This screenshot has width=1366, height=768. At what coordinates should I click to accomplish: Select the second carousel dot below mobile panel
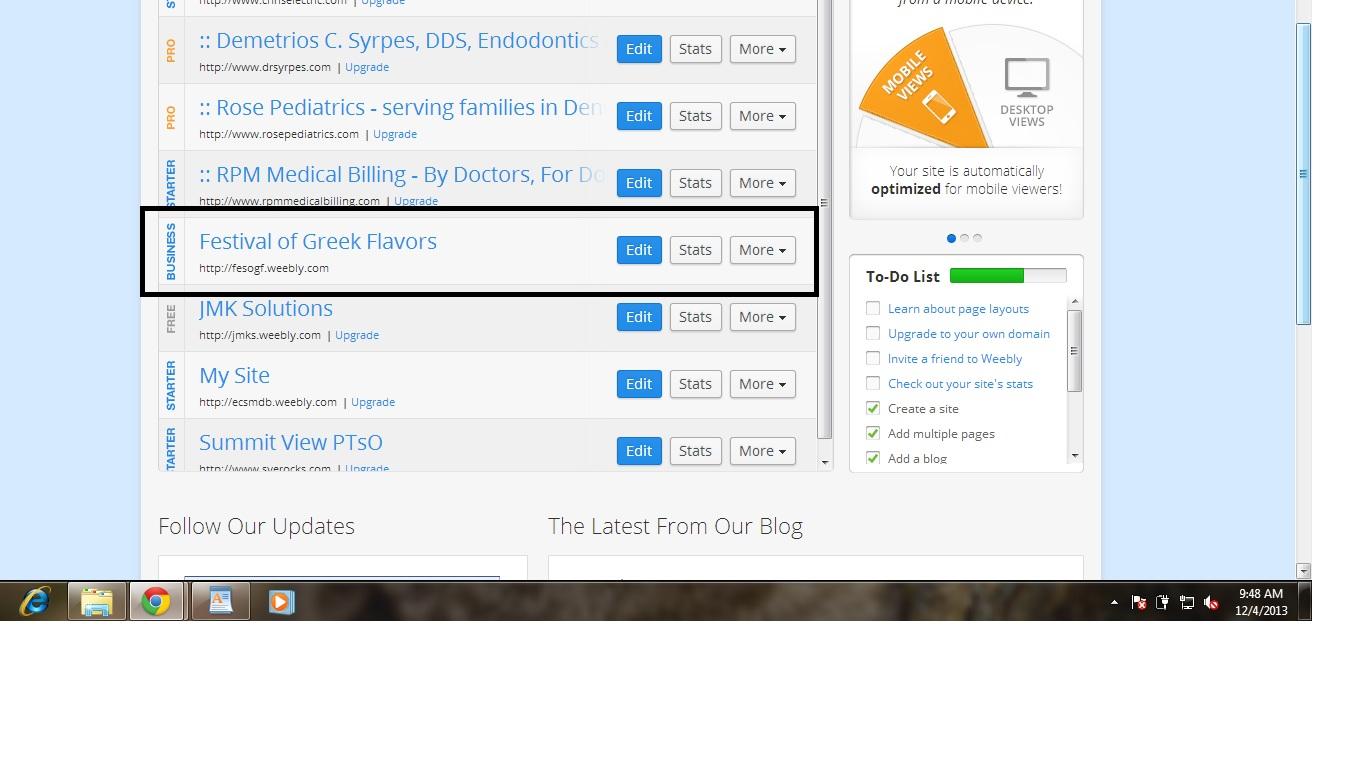pyautogui.click(x=964, y=238)
